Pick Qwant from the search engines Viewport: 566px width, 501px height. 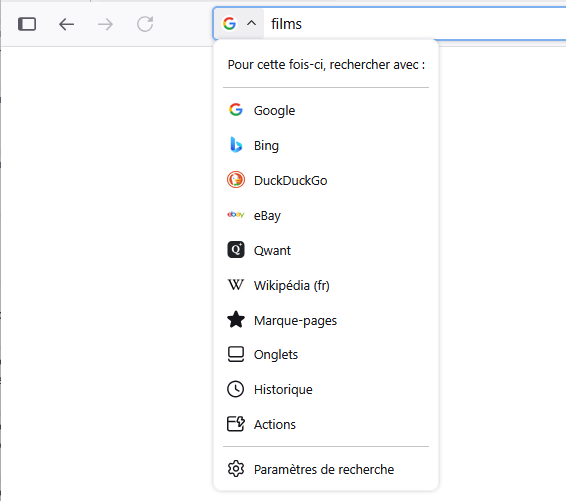[x=326, y=250]
